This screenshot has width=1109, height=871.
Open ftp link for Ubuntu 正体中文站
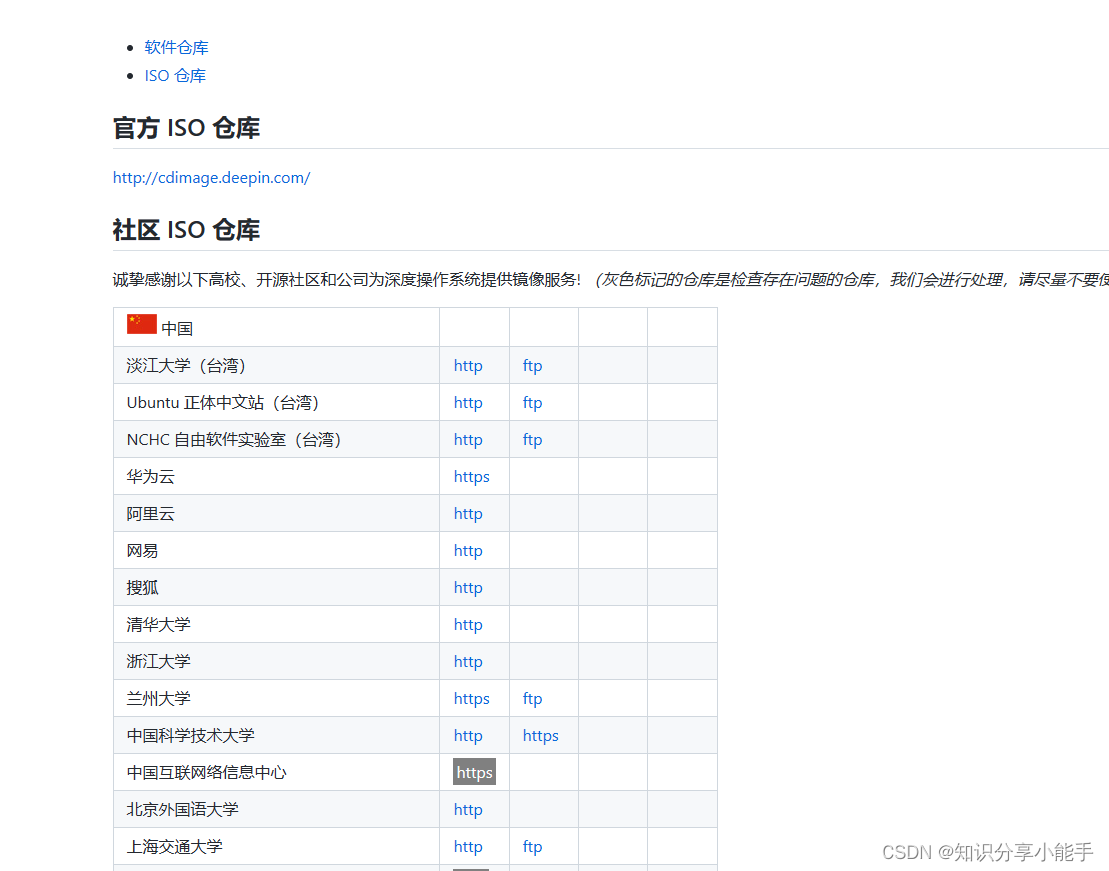(533, 403)
